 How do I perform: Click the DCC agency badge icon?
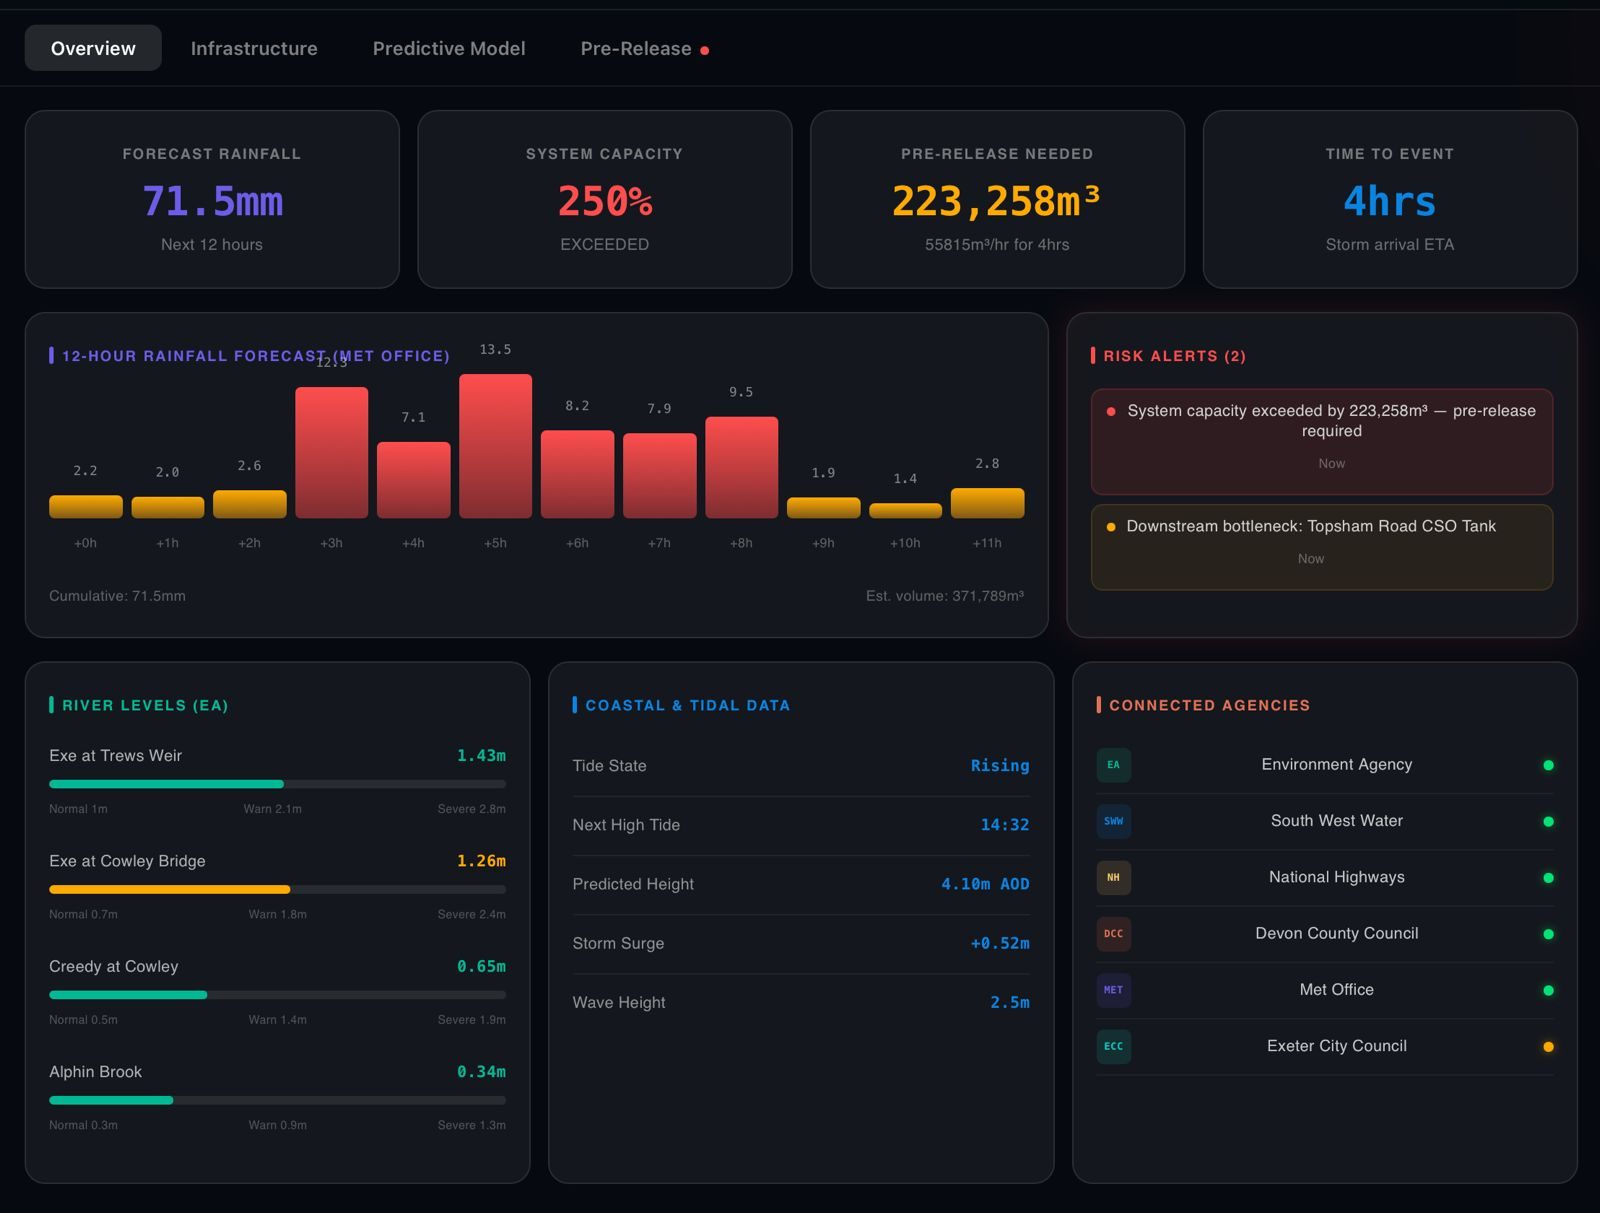coord(1113,933)
